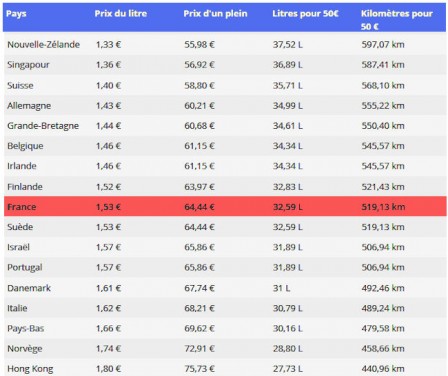Select Israël's 506,94 km value

[383, 247]
